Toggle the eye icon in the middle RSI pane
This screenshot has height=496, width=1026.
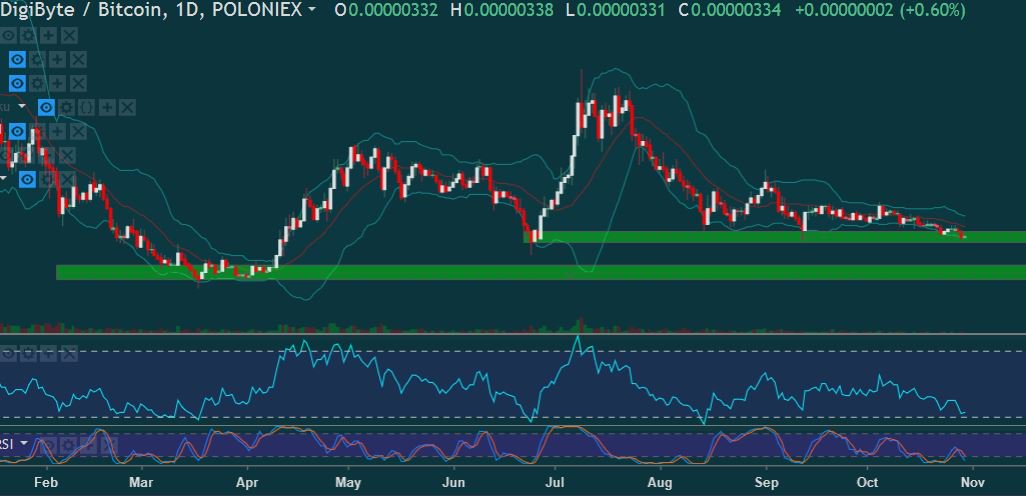[8, 353]
